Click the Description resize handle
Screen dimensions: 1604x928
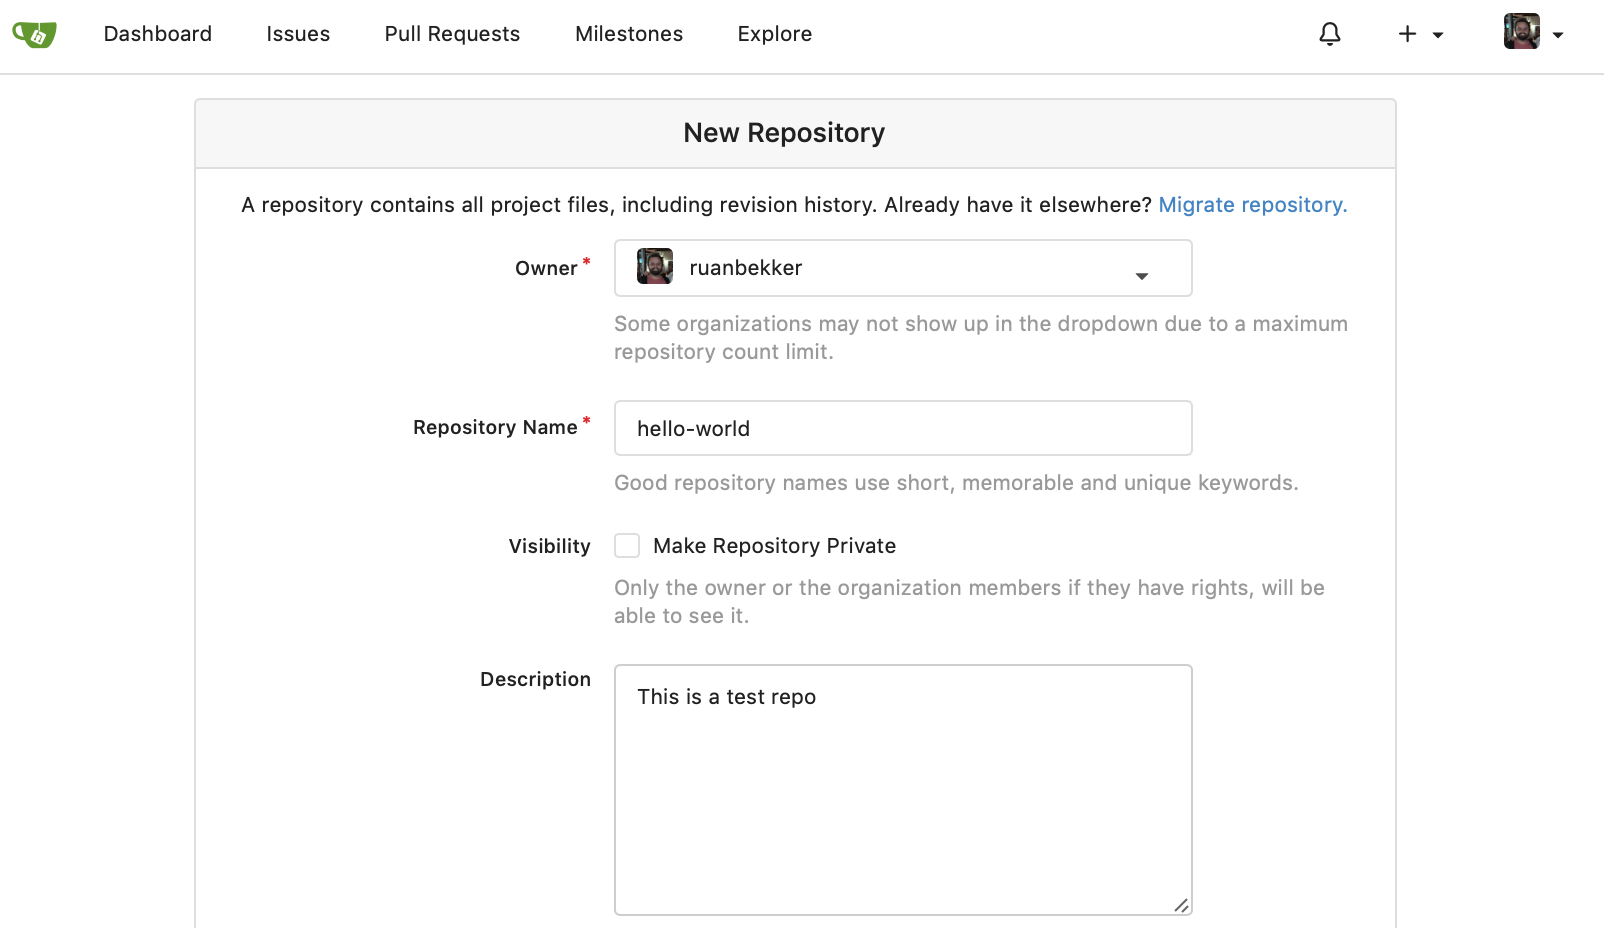(x=1181, y=905)
